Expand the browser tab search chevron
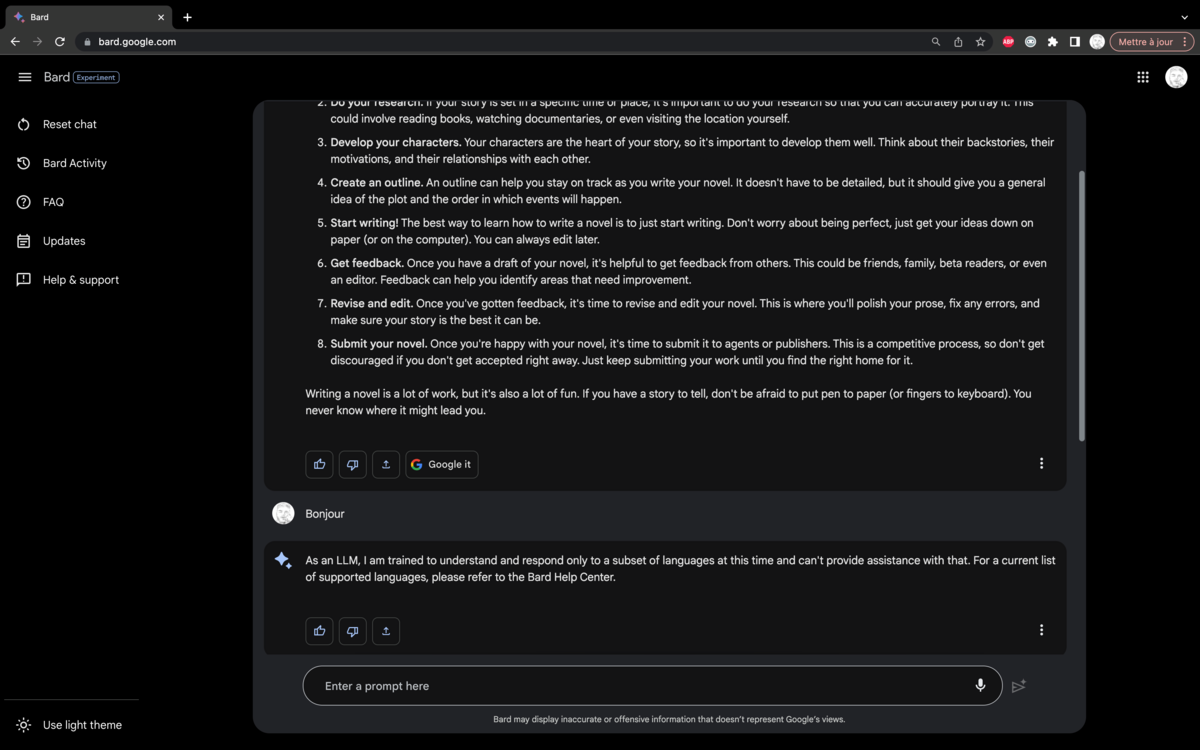1200x750 pixels. pos(1185,17)
